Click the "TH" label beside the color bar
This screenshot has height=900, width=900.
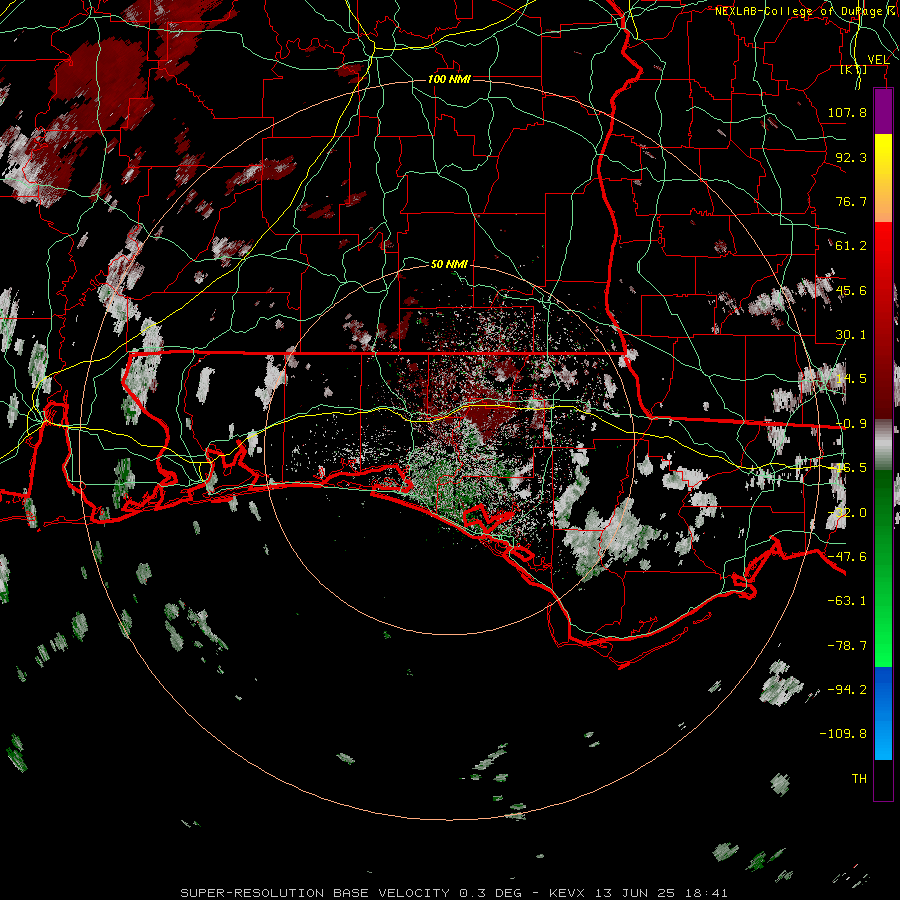[859, 779]
